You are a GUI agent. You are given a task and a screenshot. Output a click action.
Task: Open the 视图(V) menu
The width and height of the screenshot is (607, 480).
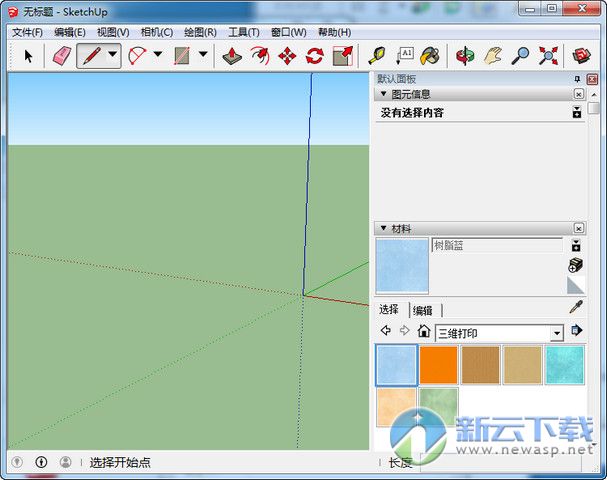tap(113, 32)
